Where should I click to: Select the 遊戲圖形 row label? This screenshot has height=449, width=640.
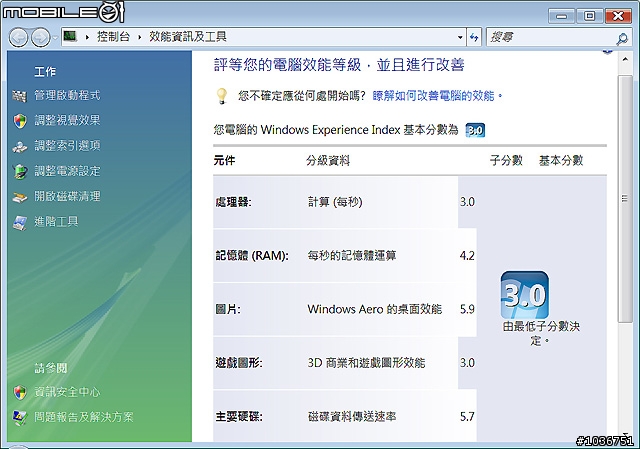point(239,363)
